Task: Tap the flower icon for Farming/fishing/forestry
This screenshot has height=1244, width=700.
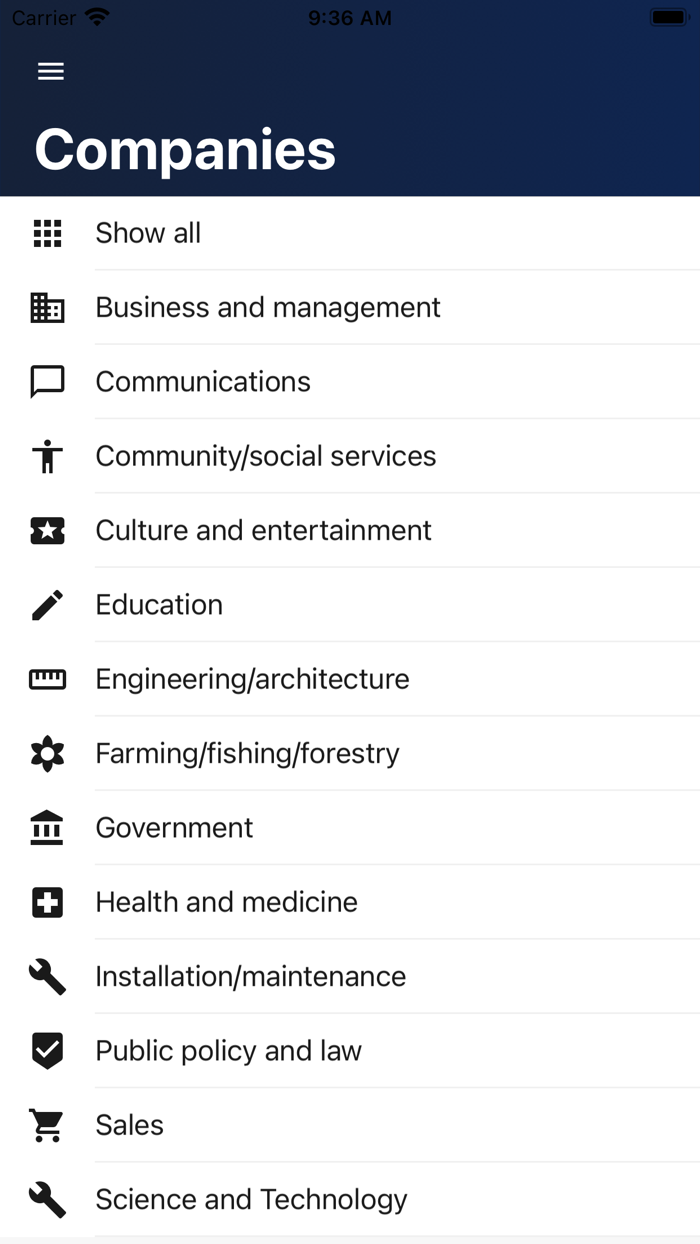Action: 47,754
